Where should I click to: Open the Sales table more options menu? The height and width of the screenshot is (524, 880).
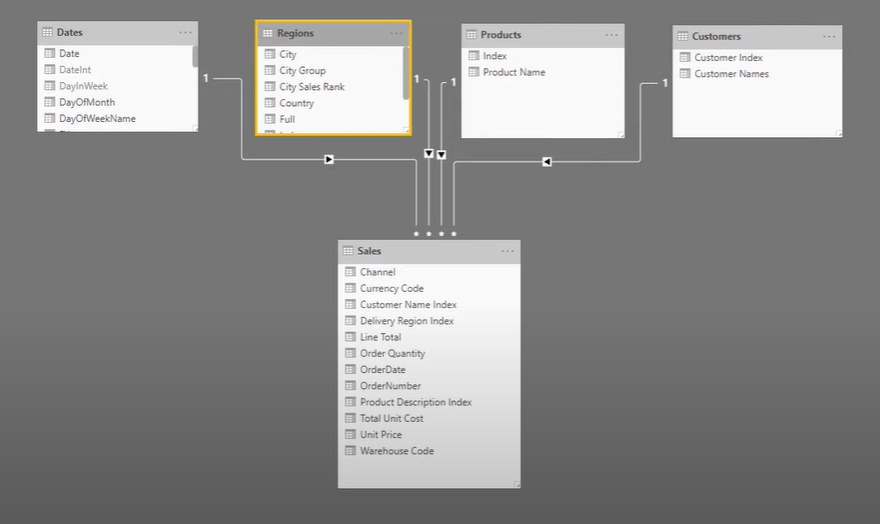[x=507, y=251]
